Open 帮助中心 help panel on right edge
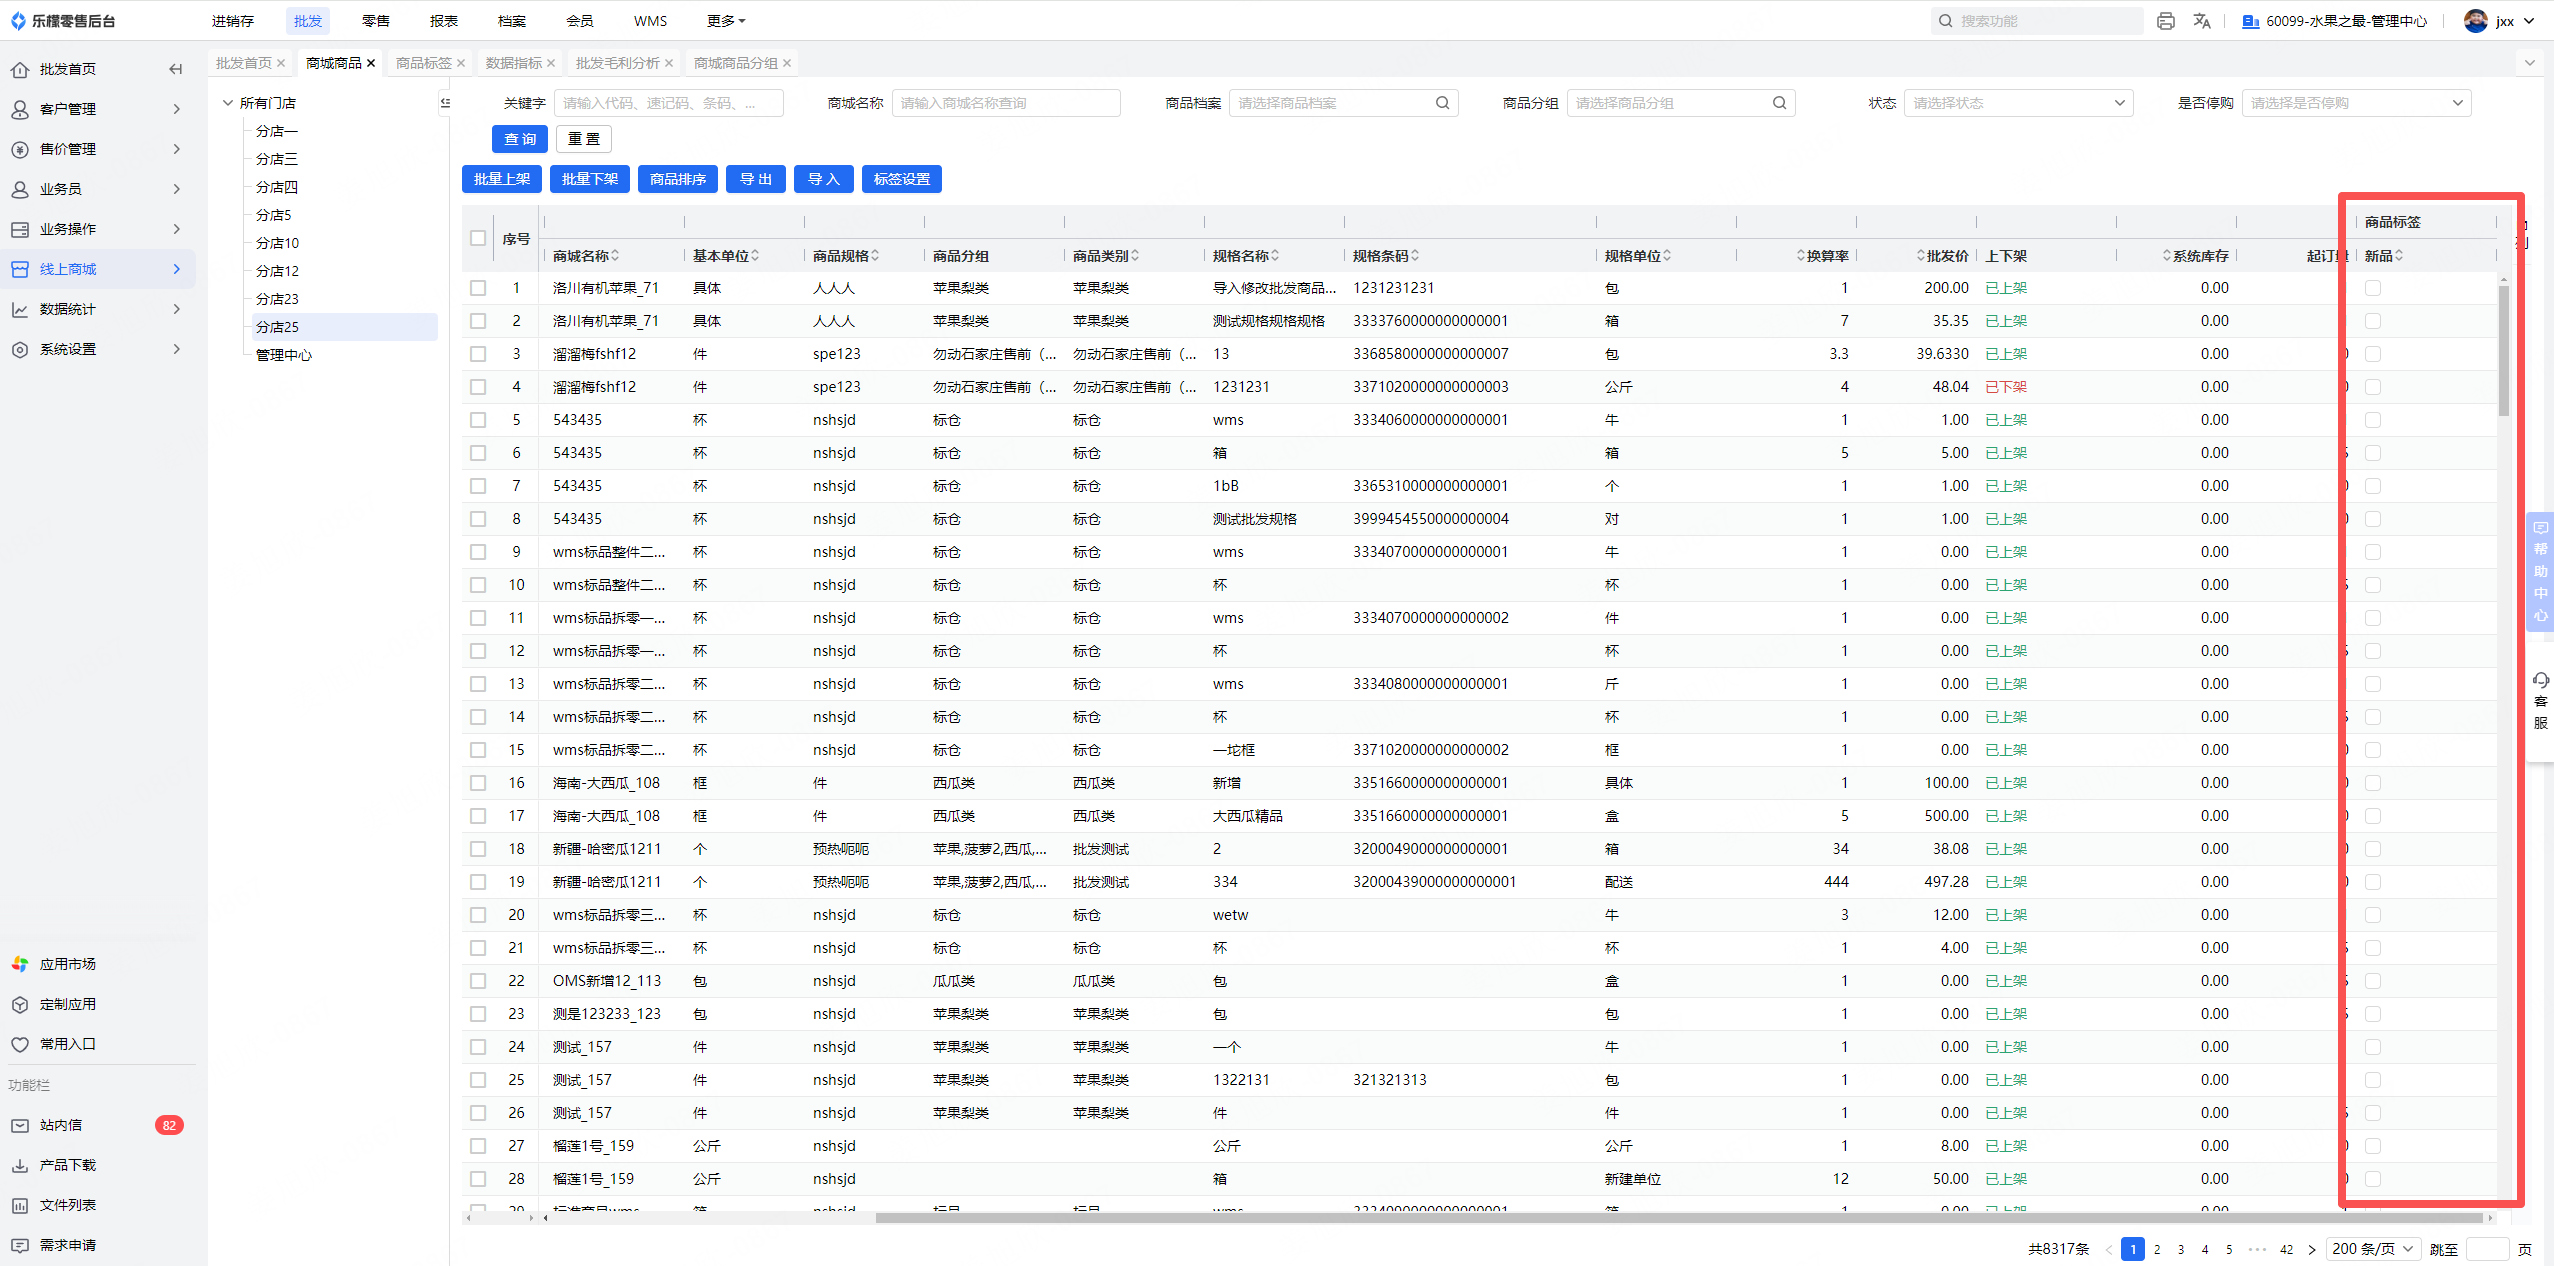 [x=2540, y=572]
